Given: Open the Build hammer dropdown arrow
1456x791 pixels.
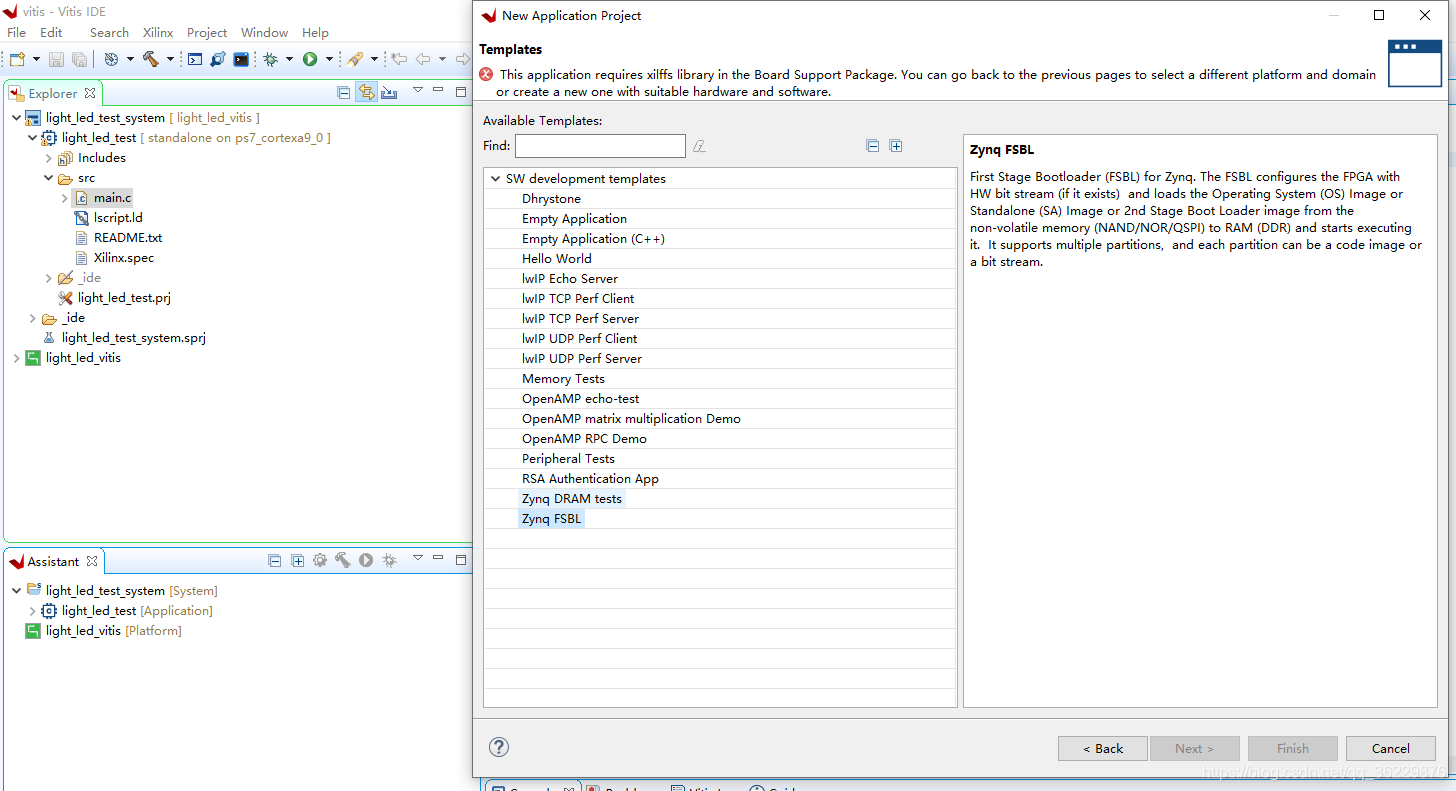Looking at the screenshot, I should pos(170,60).
